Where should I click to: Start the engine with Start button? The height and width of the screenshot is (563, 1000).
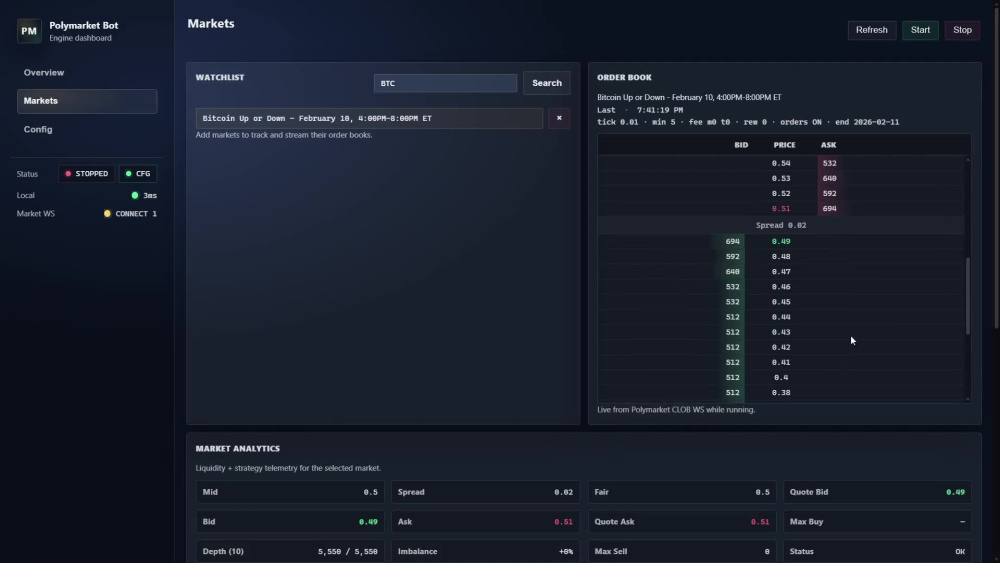point(920,30)
